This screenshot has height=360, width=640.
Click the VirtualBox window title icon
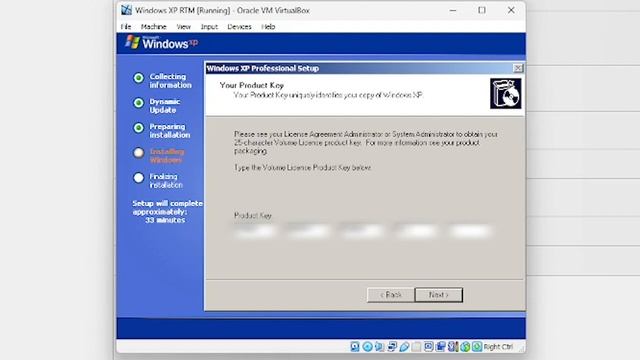click(127, 10)
